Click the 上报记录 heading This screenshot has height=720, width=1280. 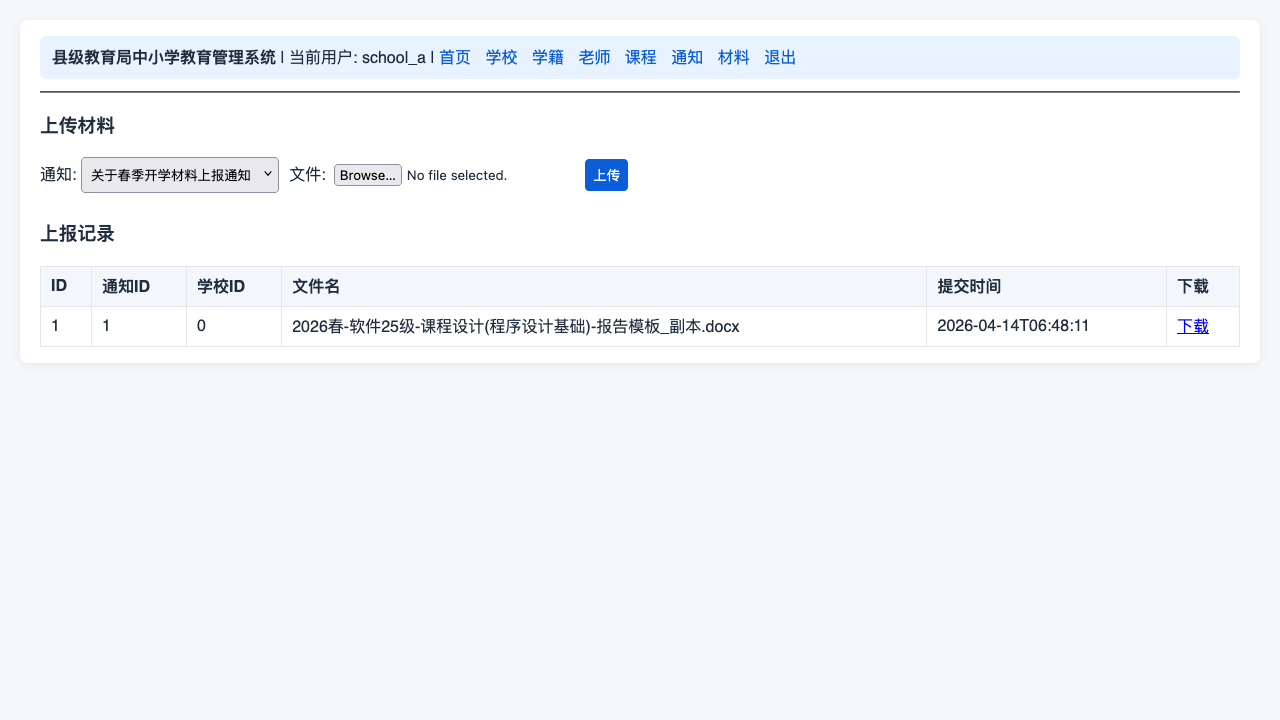(77, 234)
